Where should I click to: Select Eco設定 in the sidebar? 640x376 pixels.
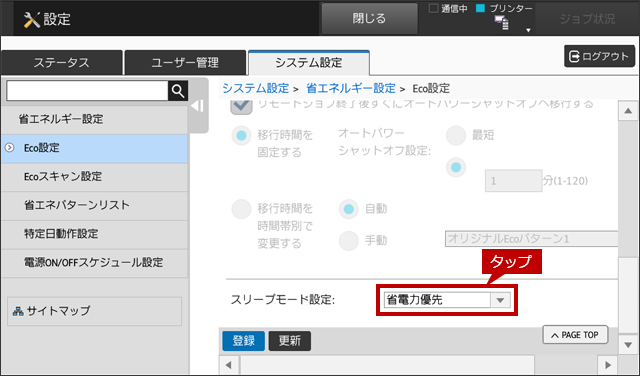click(x=94, y=148)
